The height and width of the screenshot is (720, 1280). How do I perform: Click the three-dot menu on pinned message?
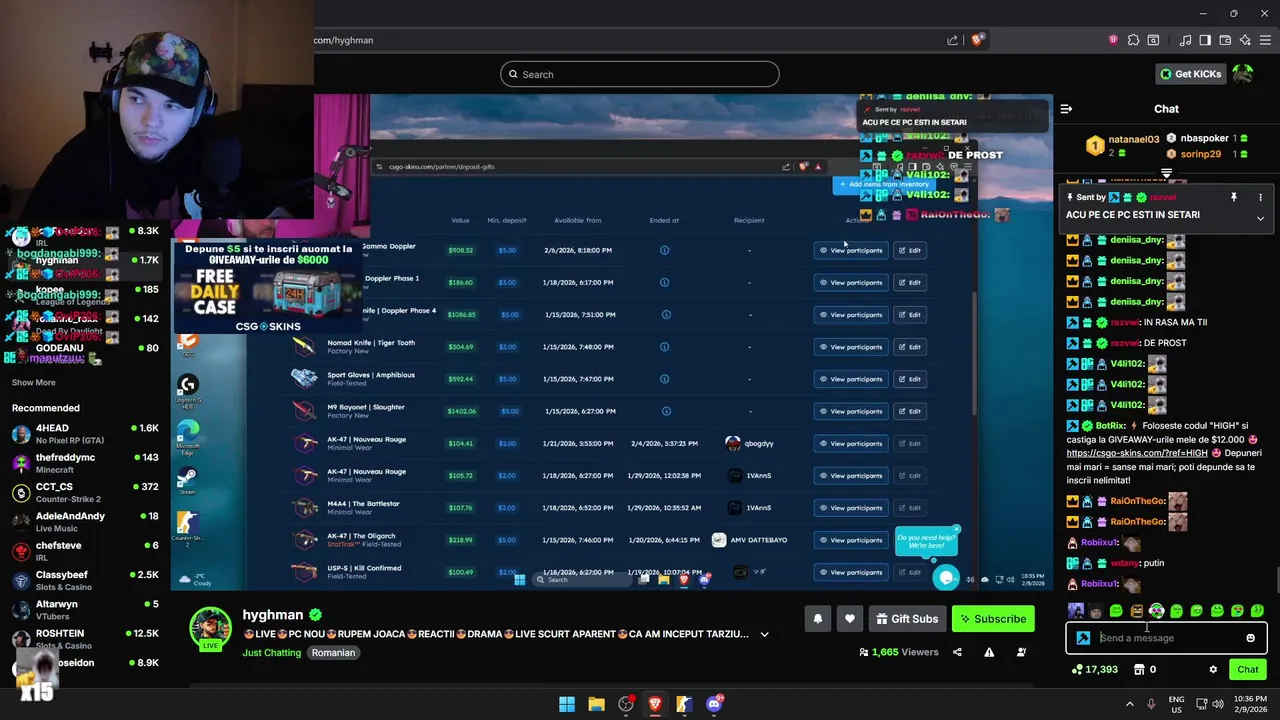point(1260,197)
